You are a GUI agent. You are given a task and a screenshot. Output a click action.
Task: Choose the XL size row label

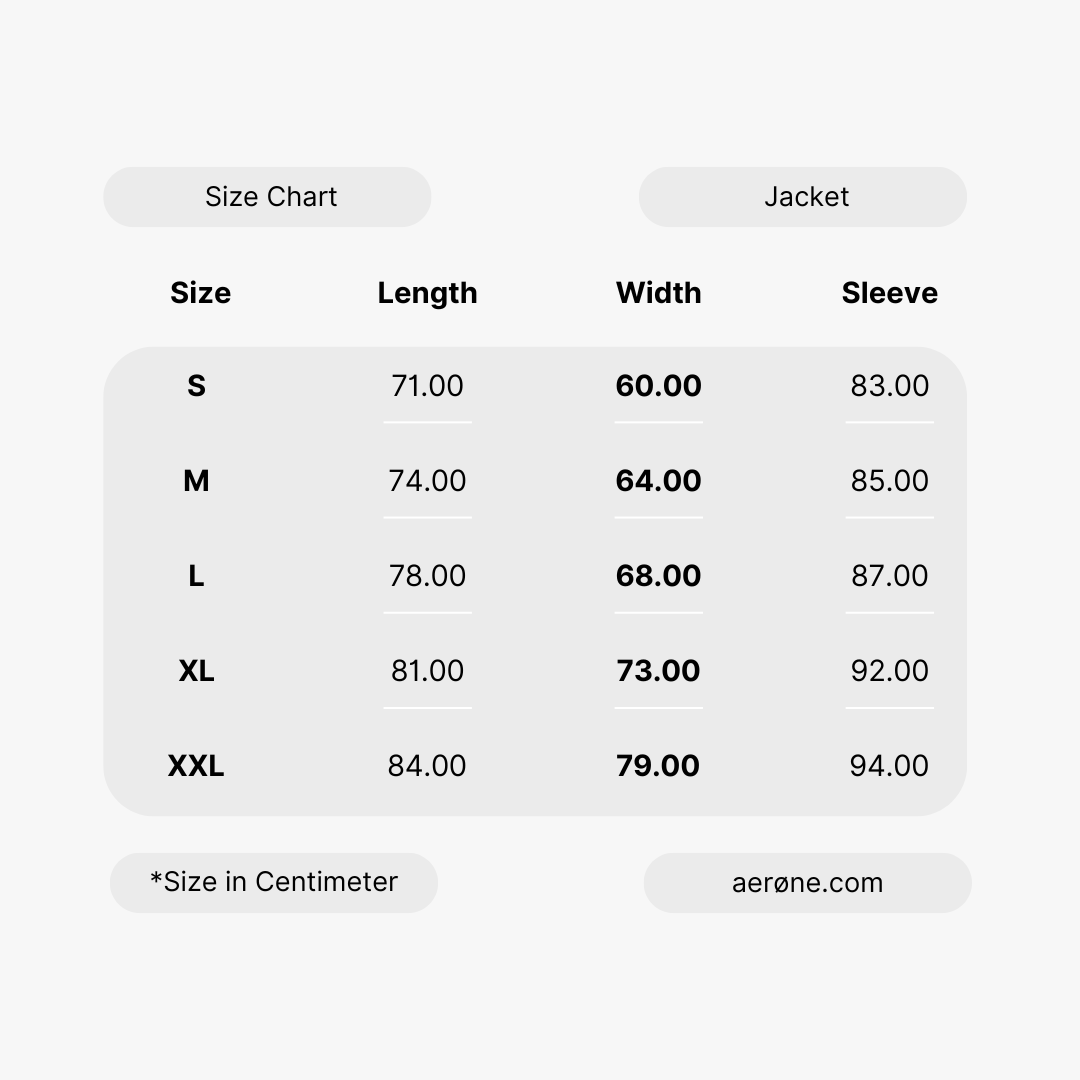click(x=196, y=671)
